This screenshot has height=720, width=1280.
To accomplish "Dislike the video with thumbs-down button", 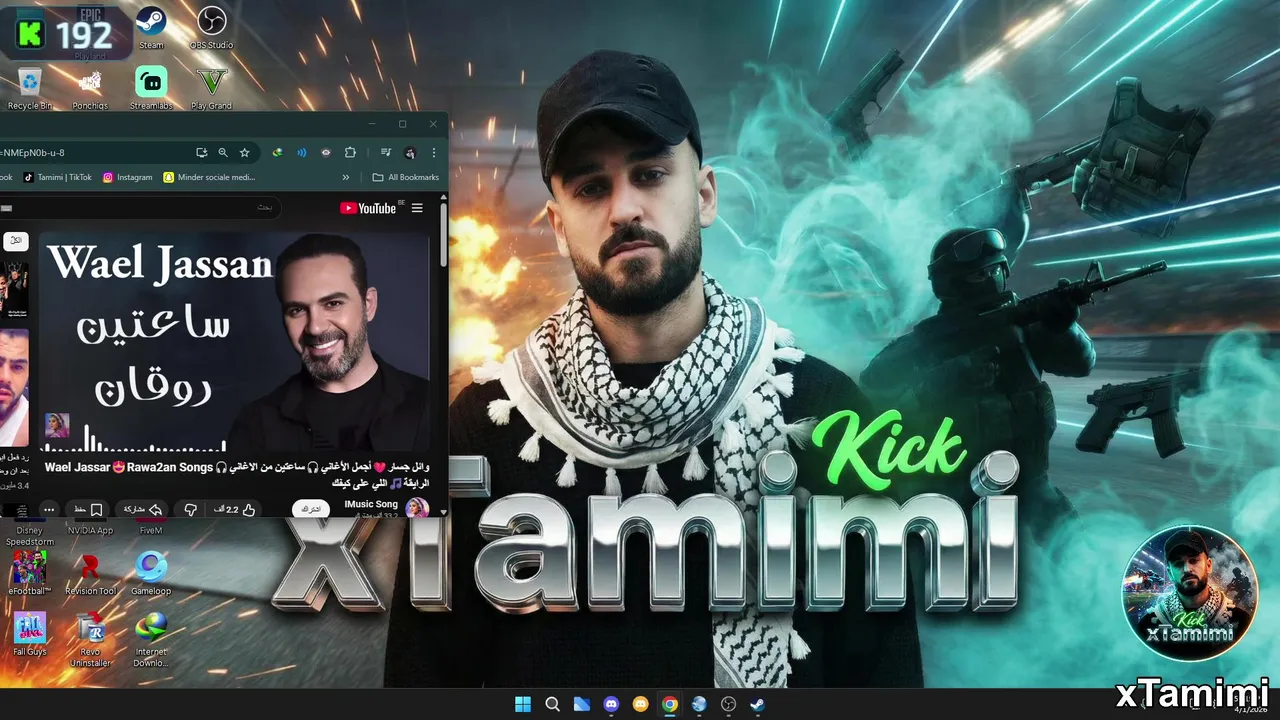I will pyautogui.click(x=190, y=509).
